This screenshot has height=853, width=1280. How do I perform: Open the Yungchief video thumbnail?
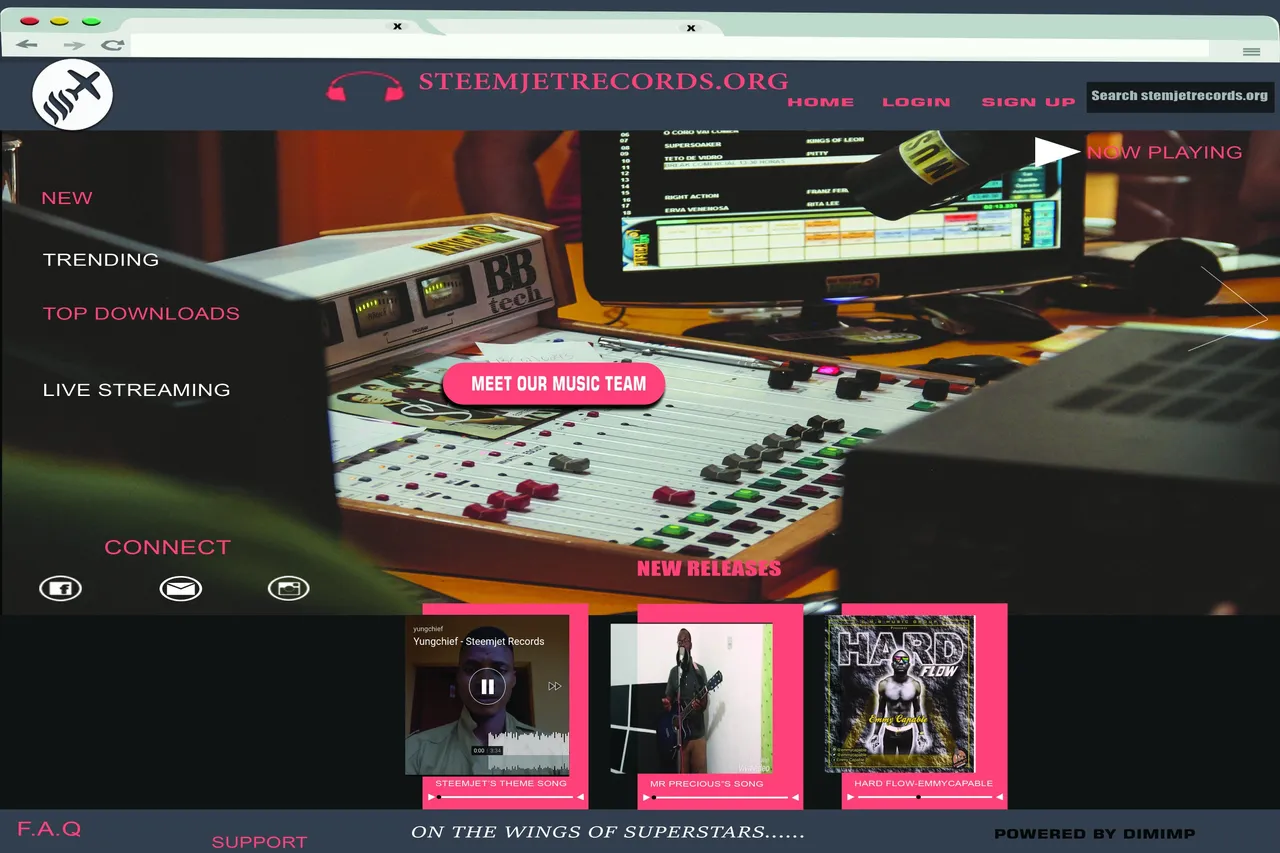(x=487, y=695)
